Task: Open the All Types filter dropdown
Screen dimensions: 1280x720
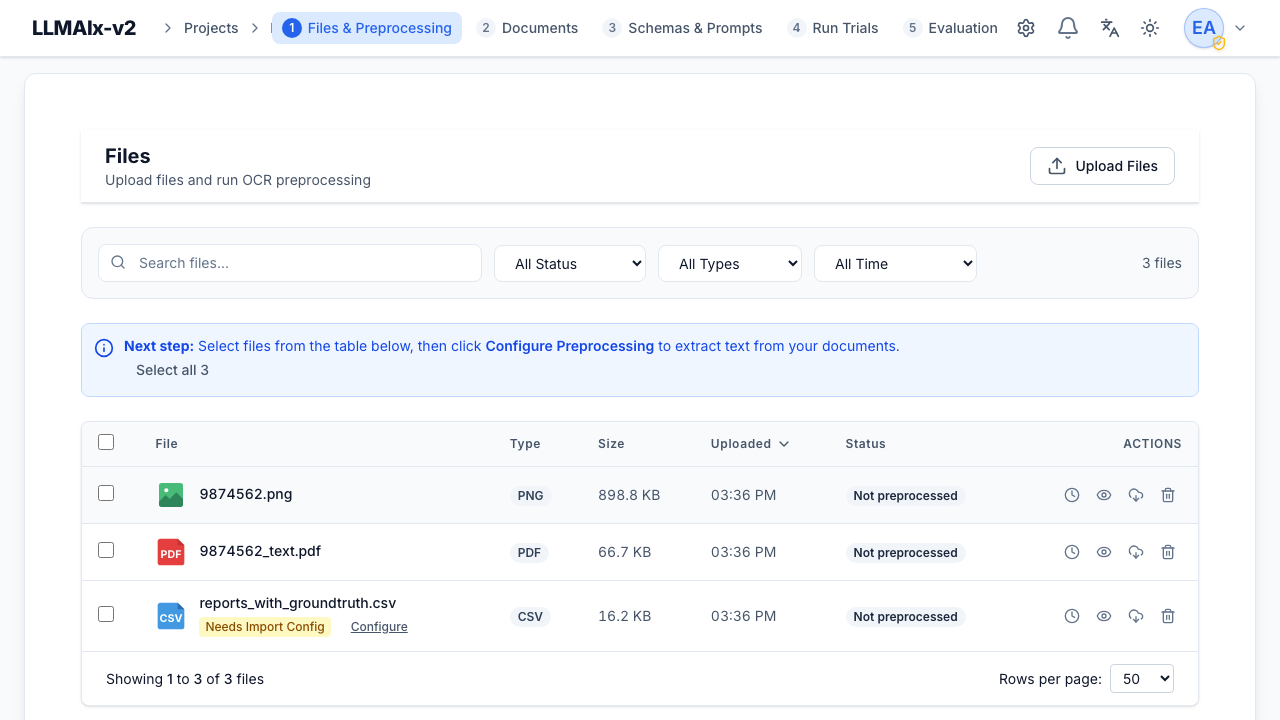Action: [x=730, y=263]
